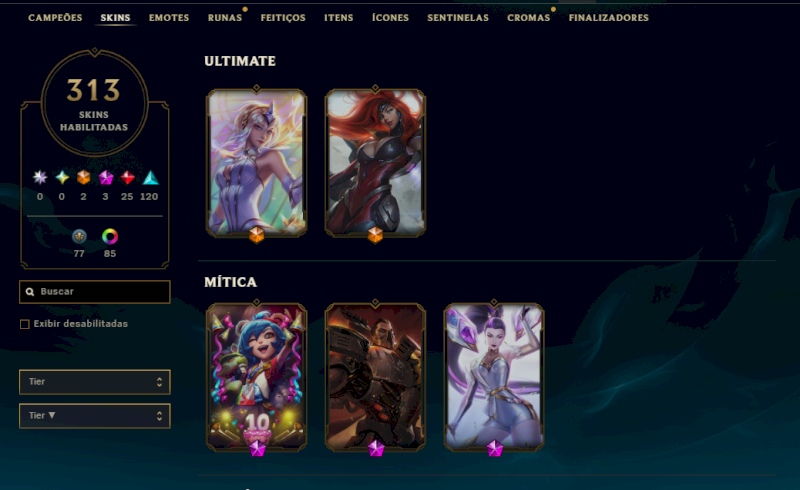Screen dimensions: 800x490
Task: Click the Transcendent tier icon showing 0
Action: pos(40,177)
